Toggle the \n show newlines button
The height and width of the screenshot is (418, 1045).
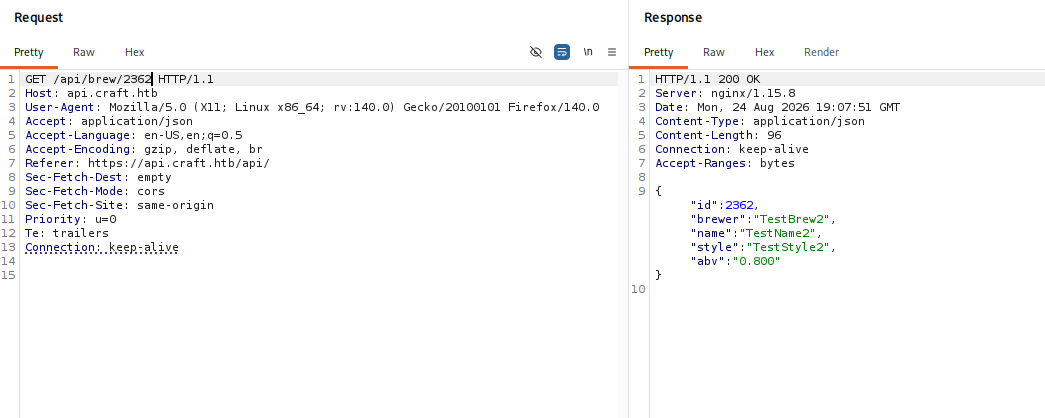[x=588, y=51]
